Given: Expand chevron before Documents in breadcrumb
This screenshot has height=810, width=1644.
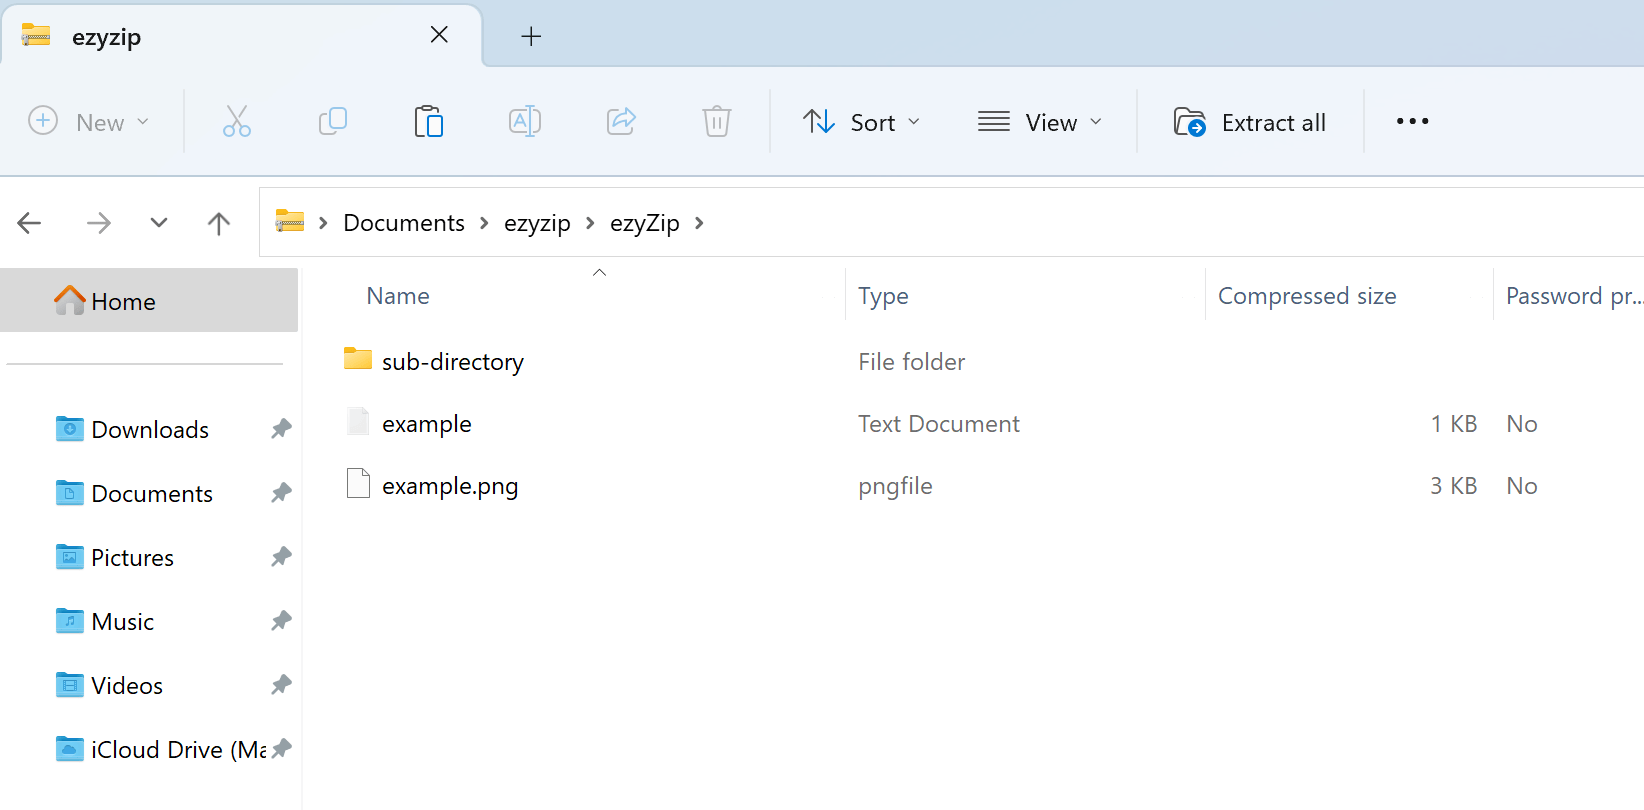Looking at the screenshot, I should [x=323, y=223].
